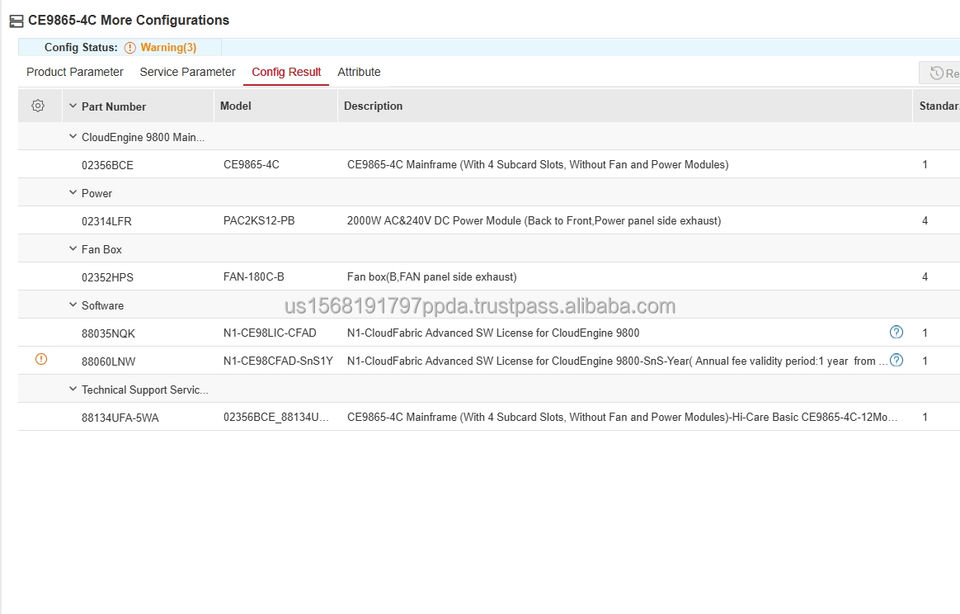
Task: Select the Config Result tab
Action: click(x=286, y=72)
